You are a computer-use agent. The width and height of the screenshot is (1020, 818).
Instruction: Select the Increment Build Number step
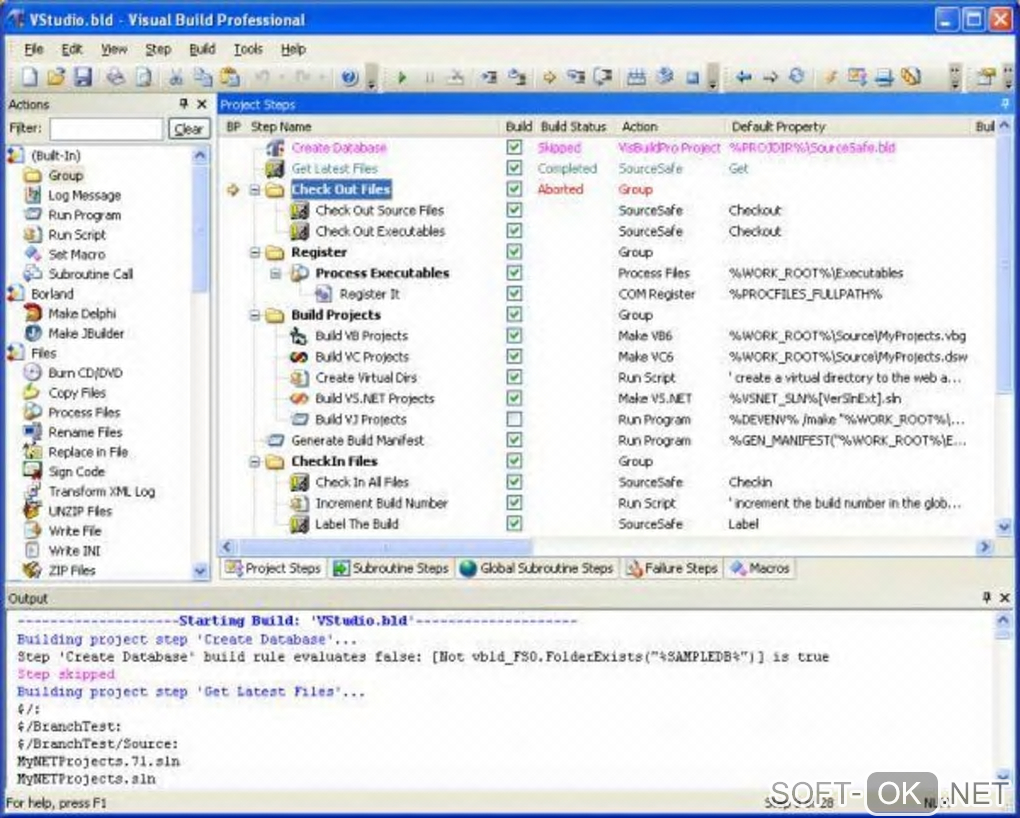coord(381,503)
